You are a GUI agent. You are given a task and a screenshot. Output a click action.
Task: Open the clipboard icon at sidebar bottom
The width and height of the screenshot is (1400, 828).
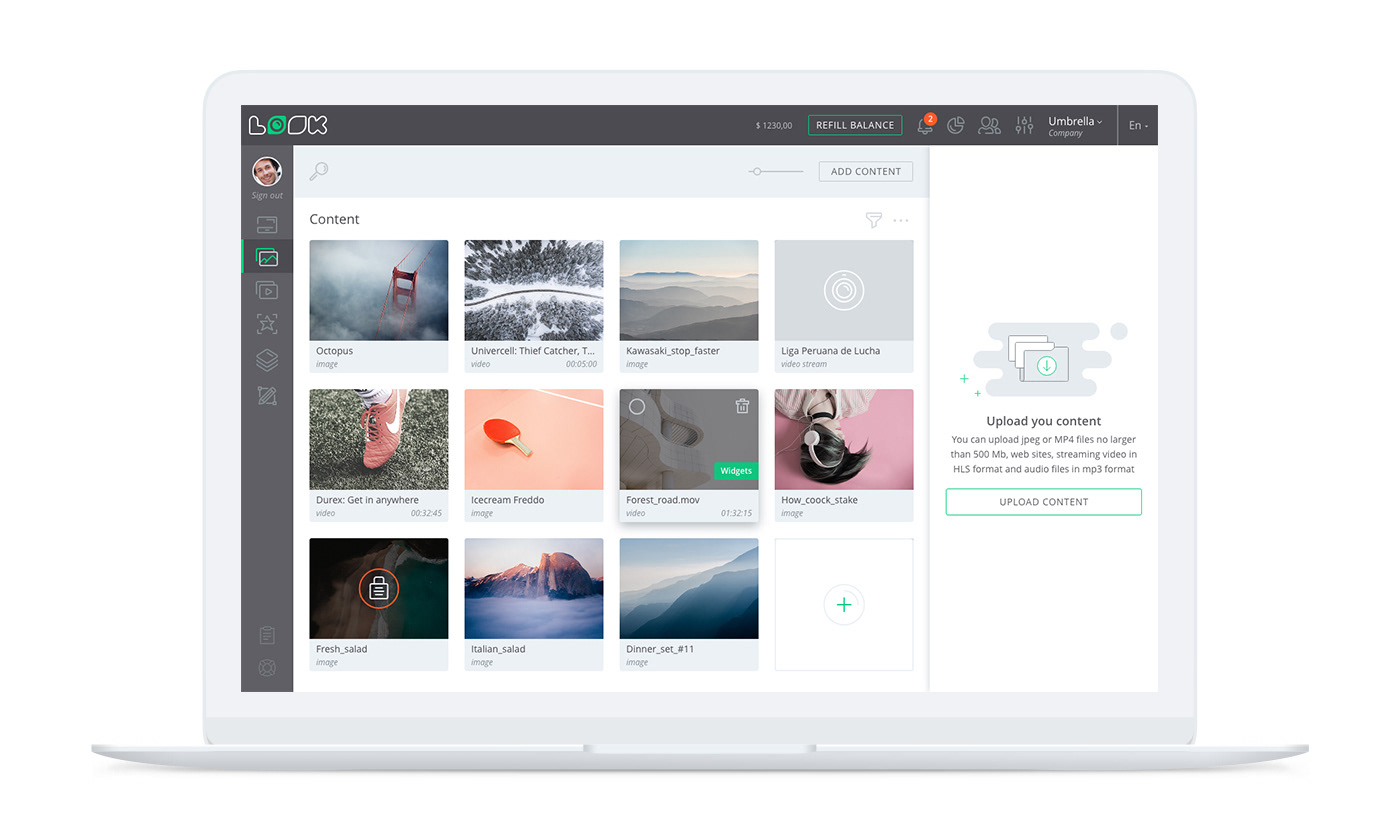(x=267, y=635)
